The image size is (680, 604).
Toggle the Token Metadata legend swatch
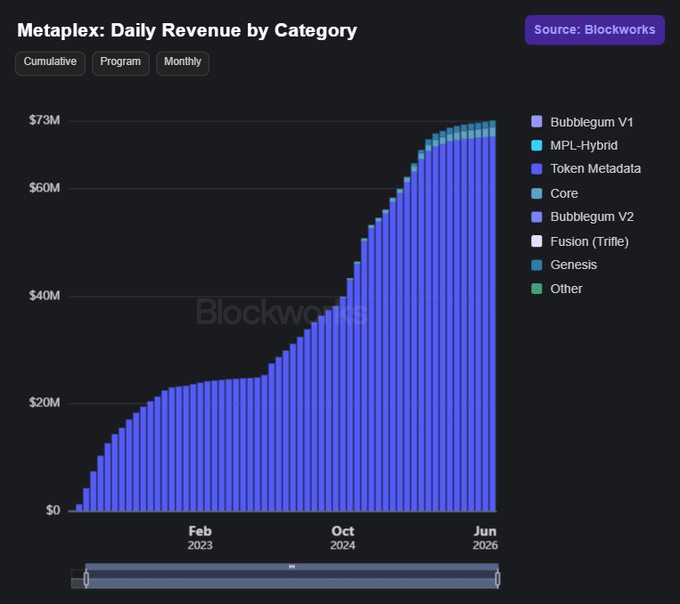(536, 169)
